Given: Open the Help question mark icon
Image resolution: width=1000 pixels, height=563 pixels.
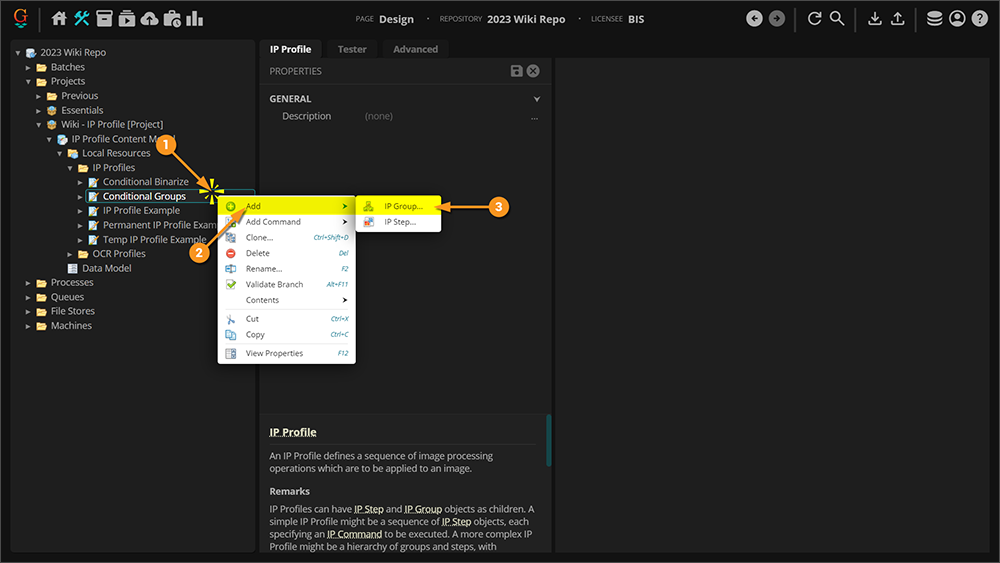Looking at the screenshot, I should pyautogui.click(x=980, y=18).
